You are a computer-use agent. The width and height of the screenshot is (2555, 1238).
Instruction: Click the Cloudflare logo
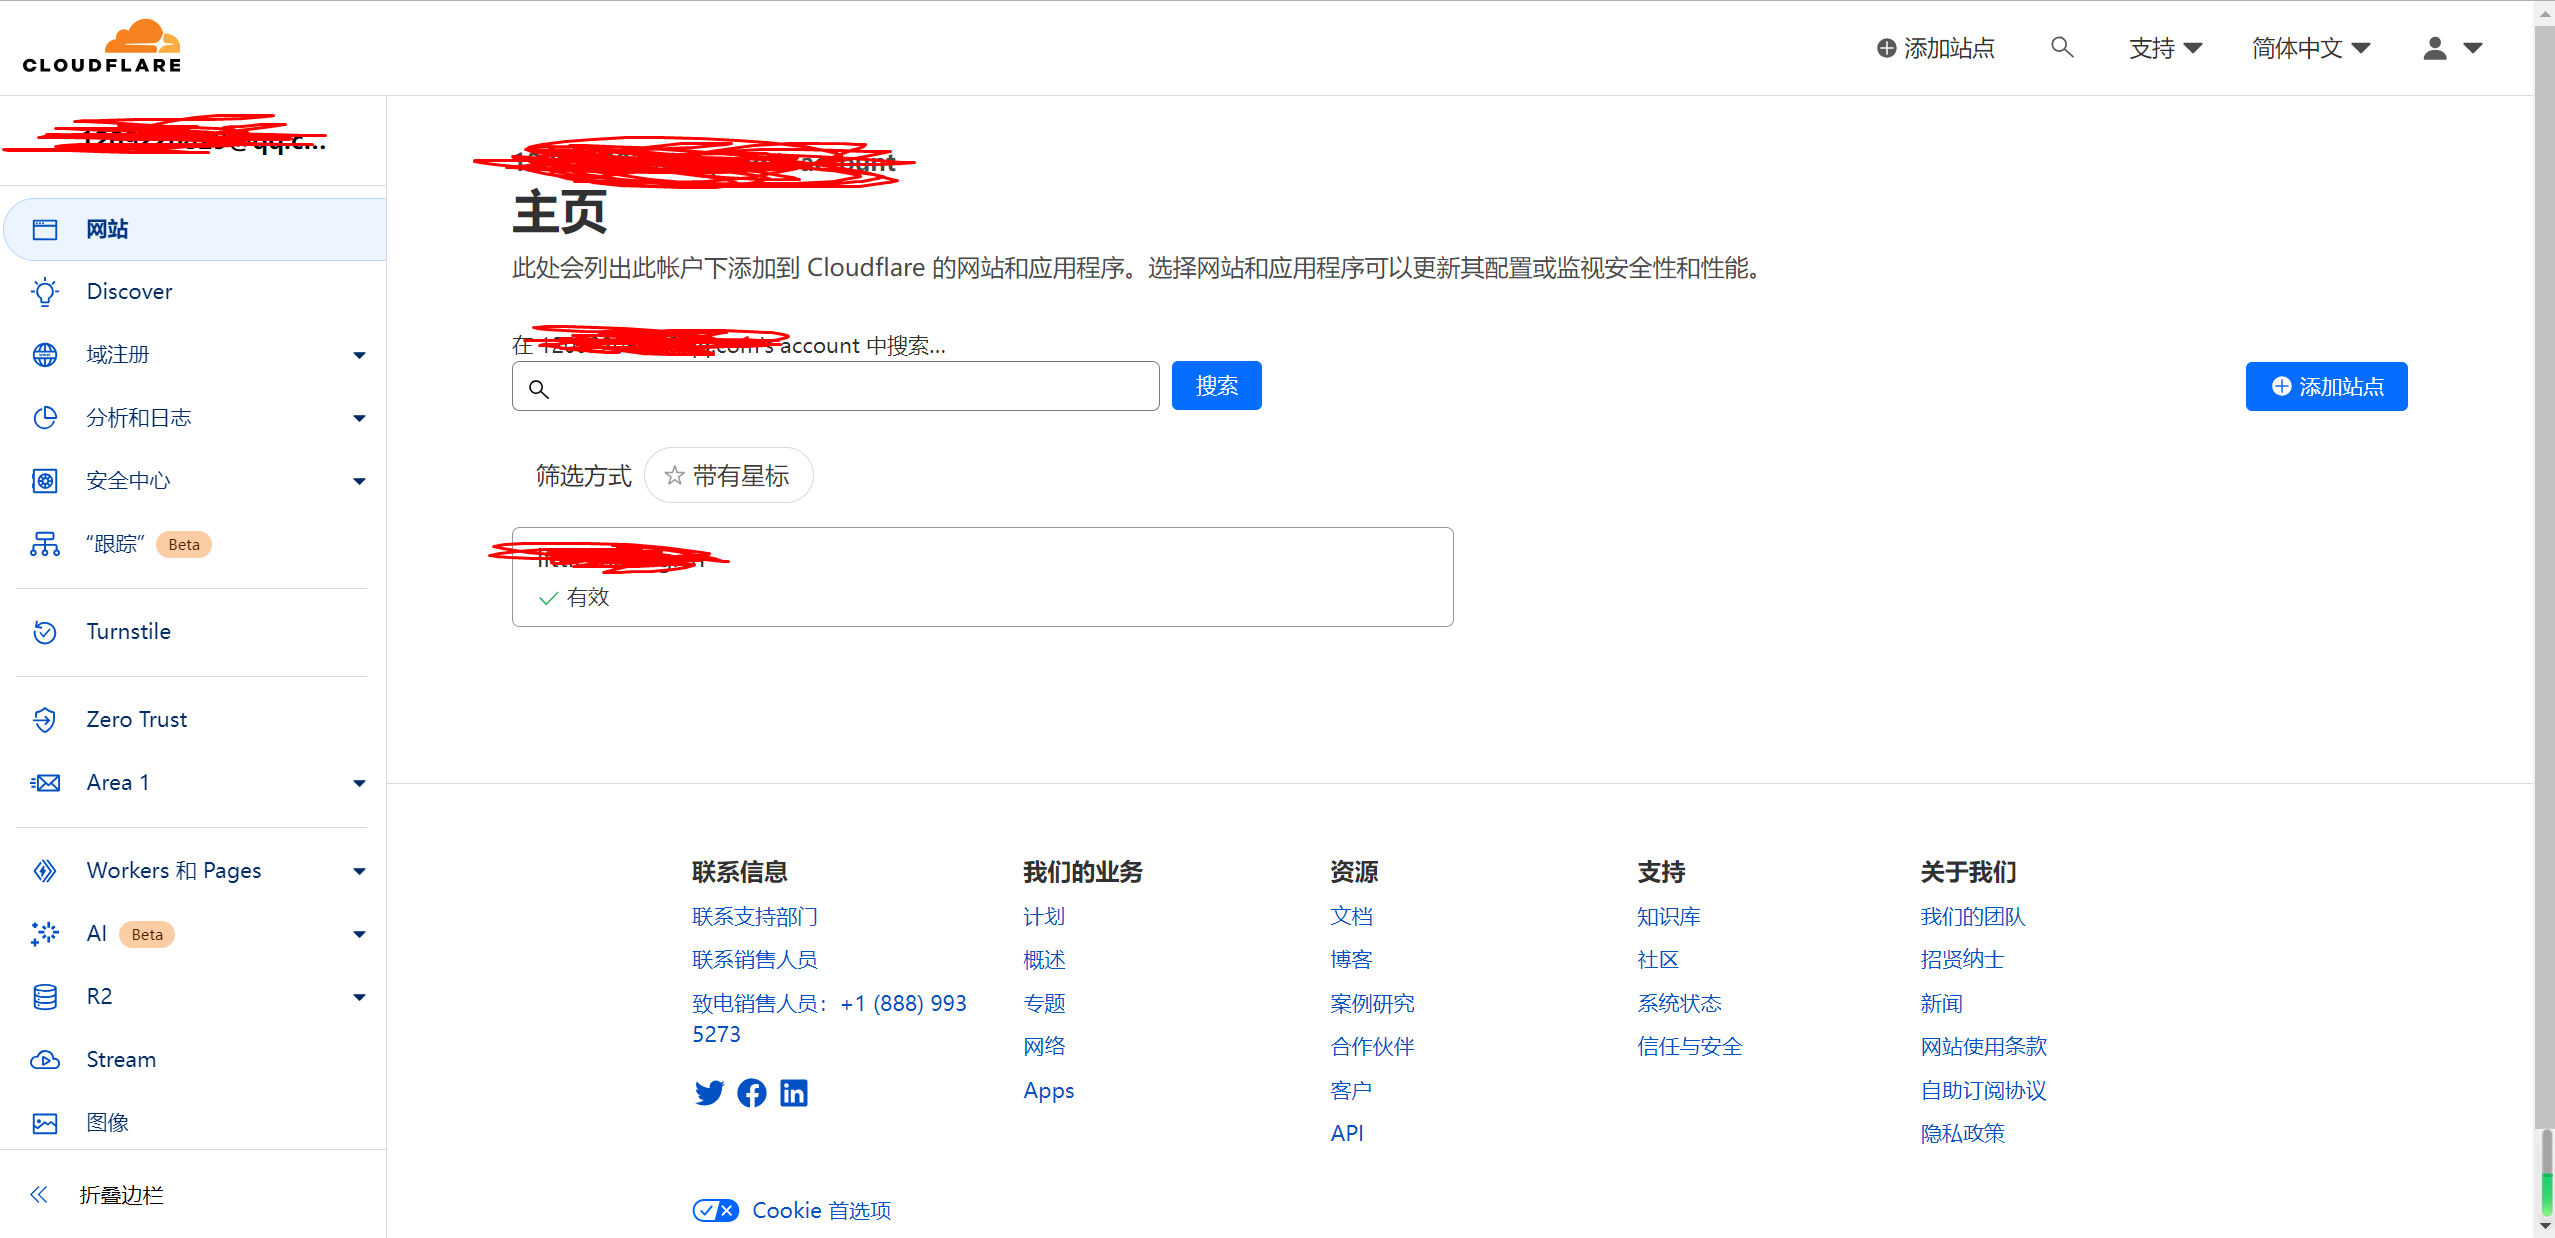101,46
